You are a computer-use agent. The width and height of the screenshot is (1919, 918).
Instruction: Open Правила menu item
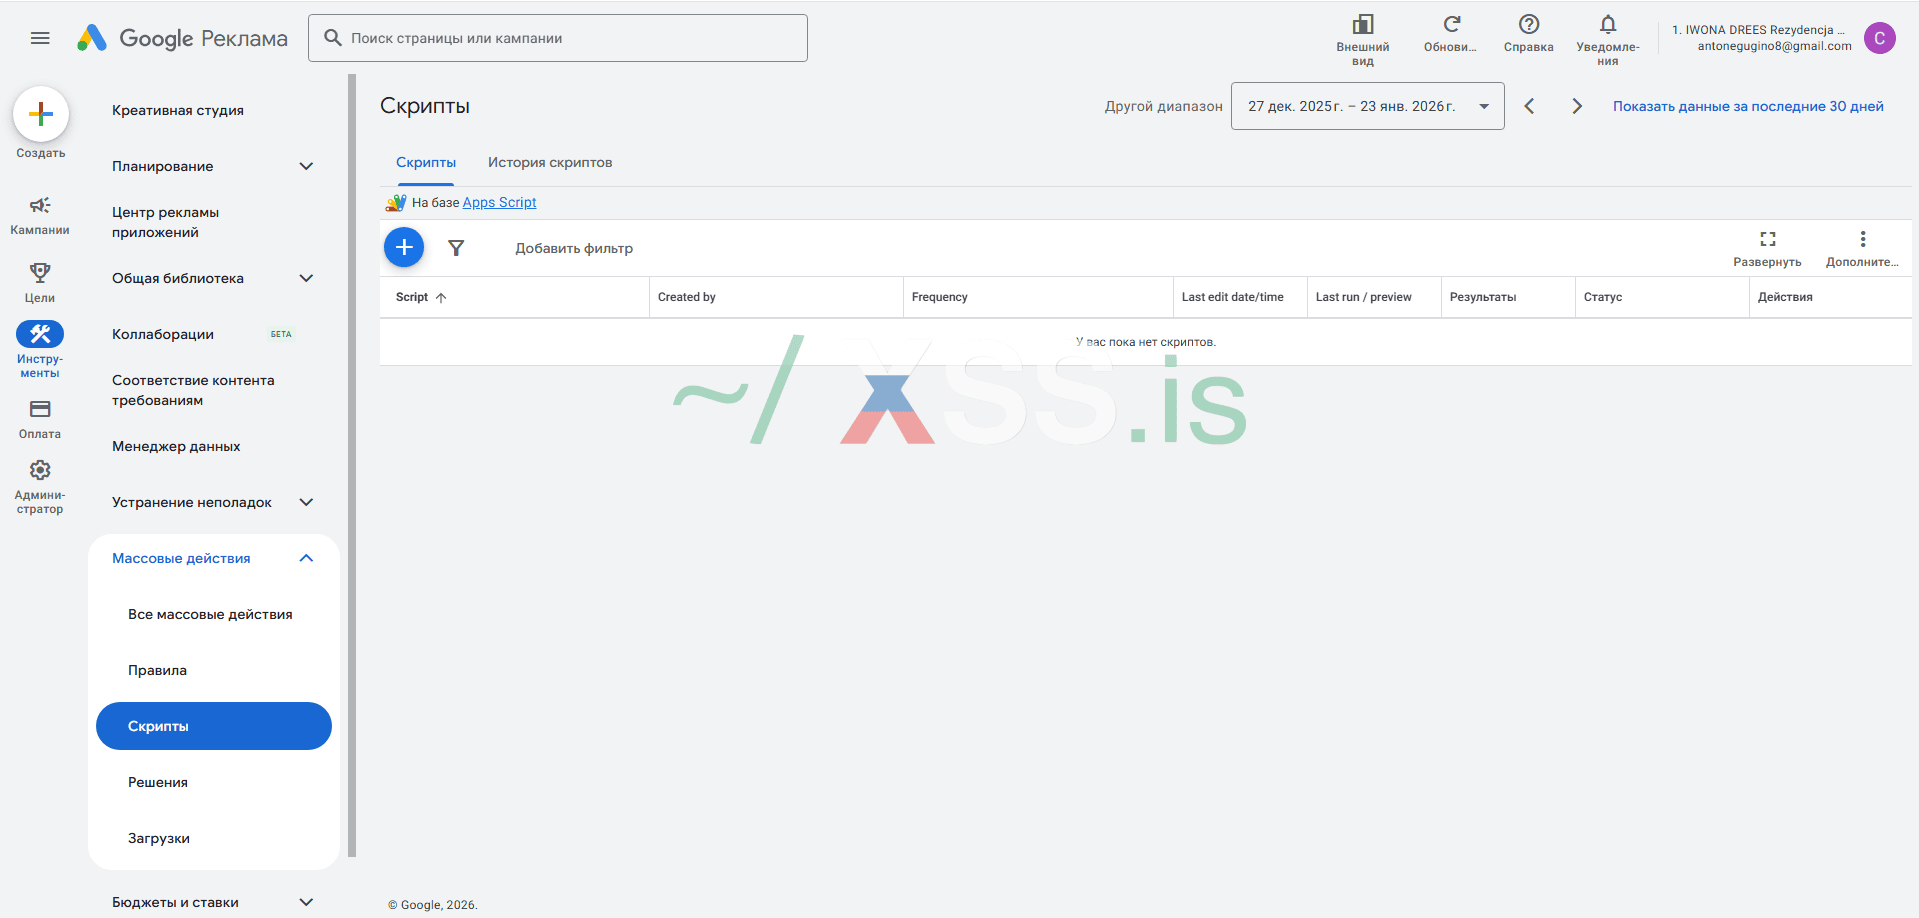point(157,670)
